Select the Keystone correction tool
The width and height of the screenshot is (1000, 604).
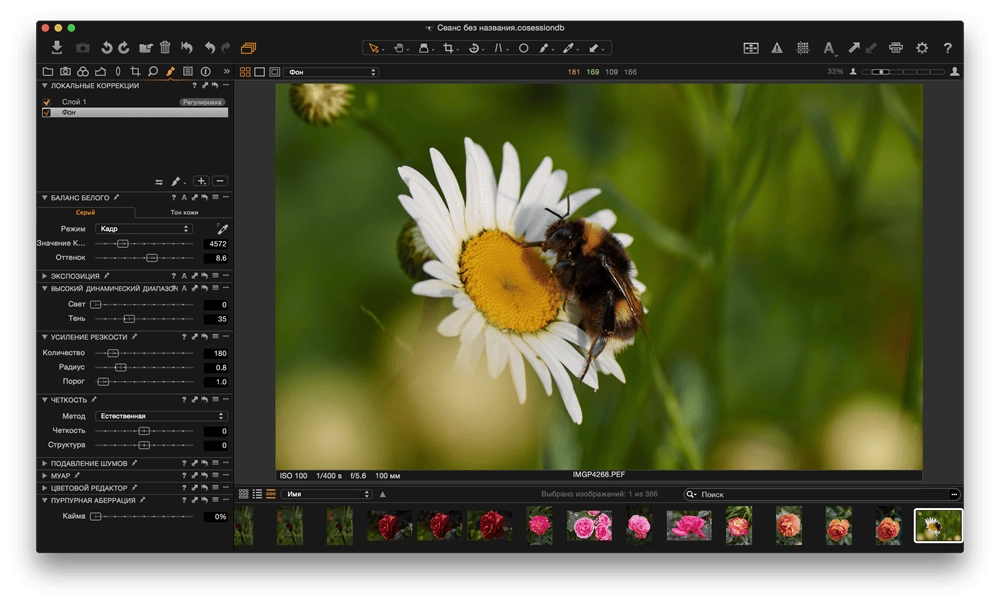pyautogui.click(x=498, y=48)
